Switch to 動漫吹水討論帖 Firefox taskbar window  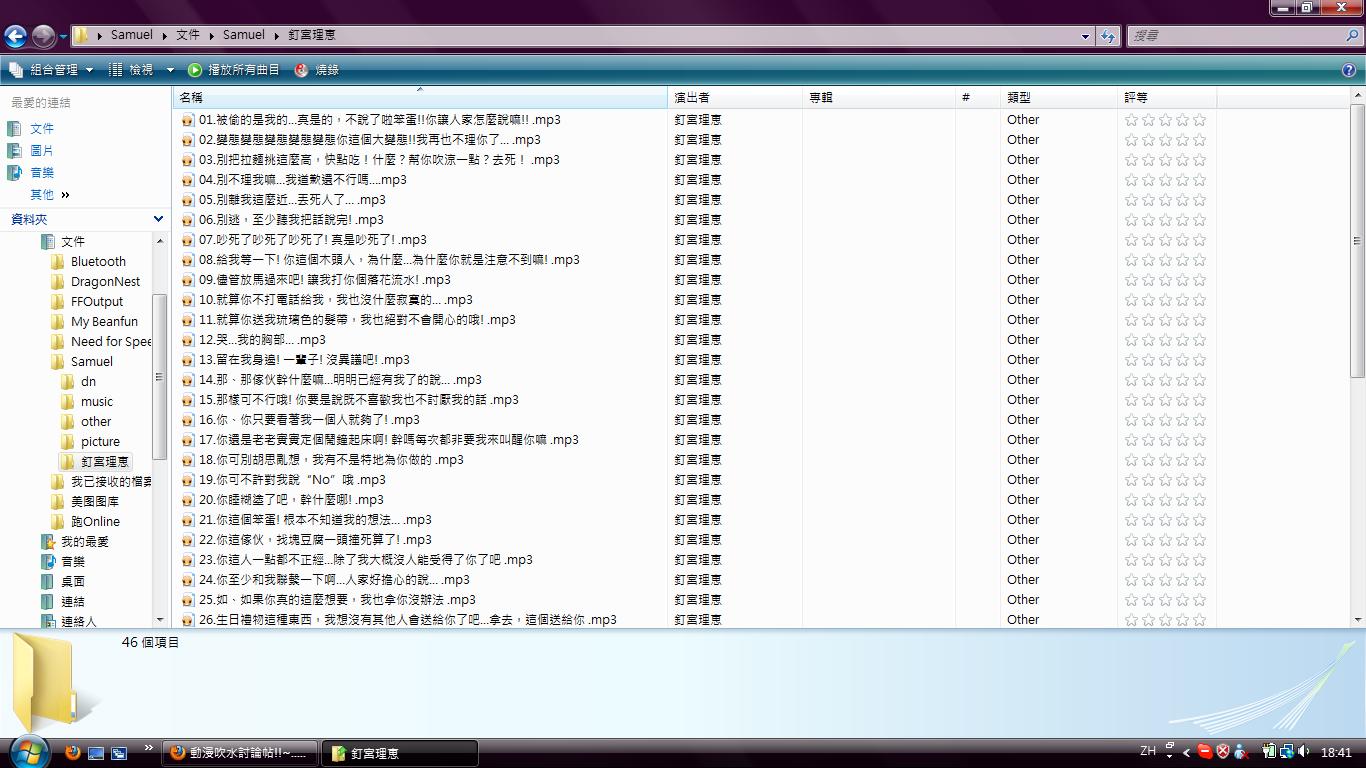(x=241, y=753)
